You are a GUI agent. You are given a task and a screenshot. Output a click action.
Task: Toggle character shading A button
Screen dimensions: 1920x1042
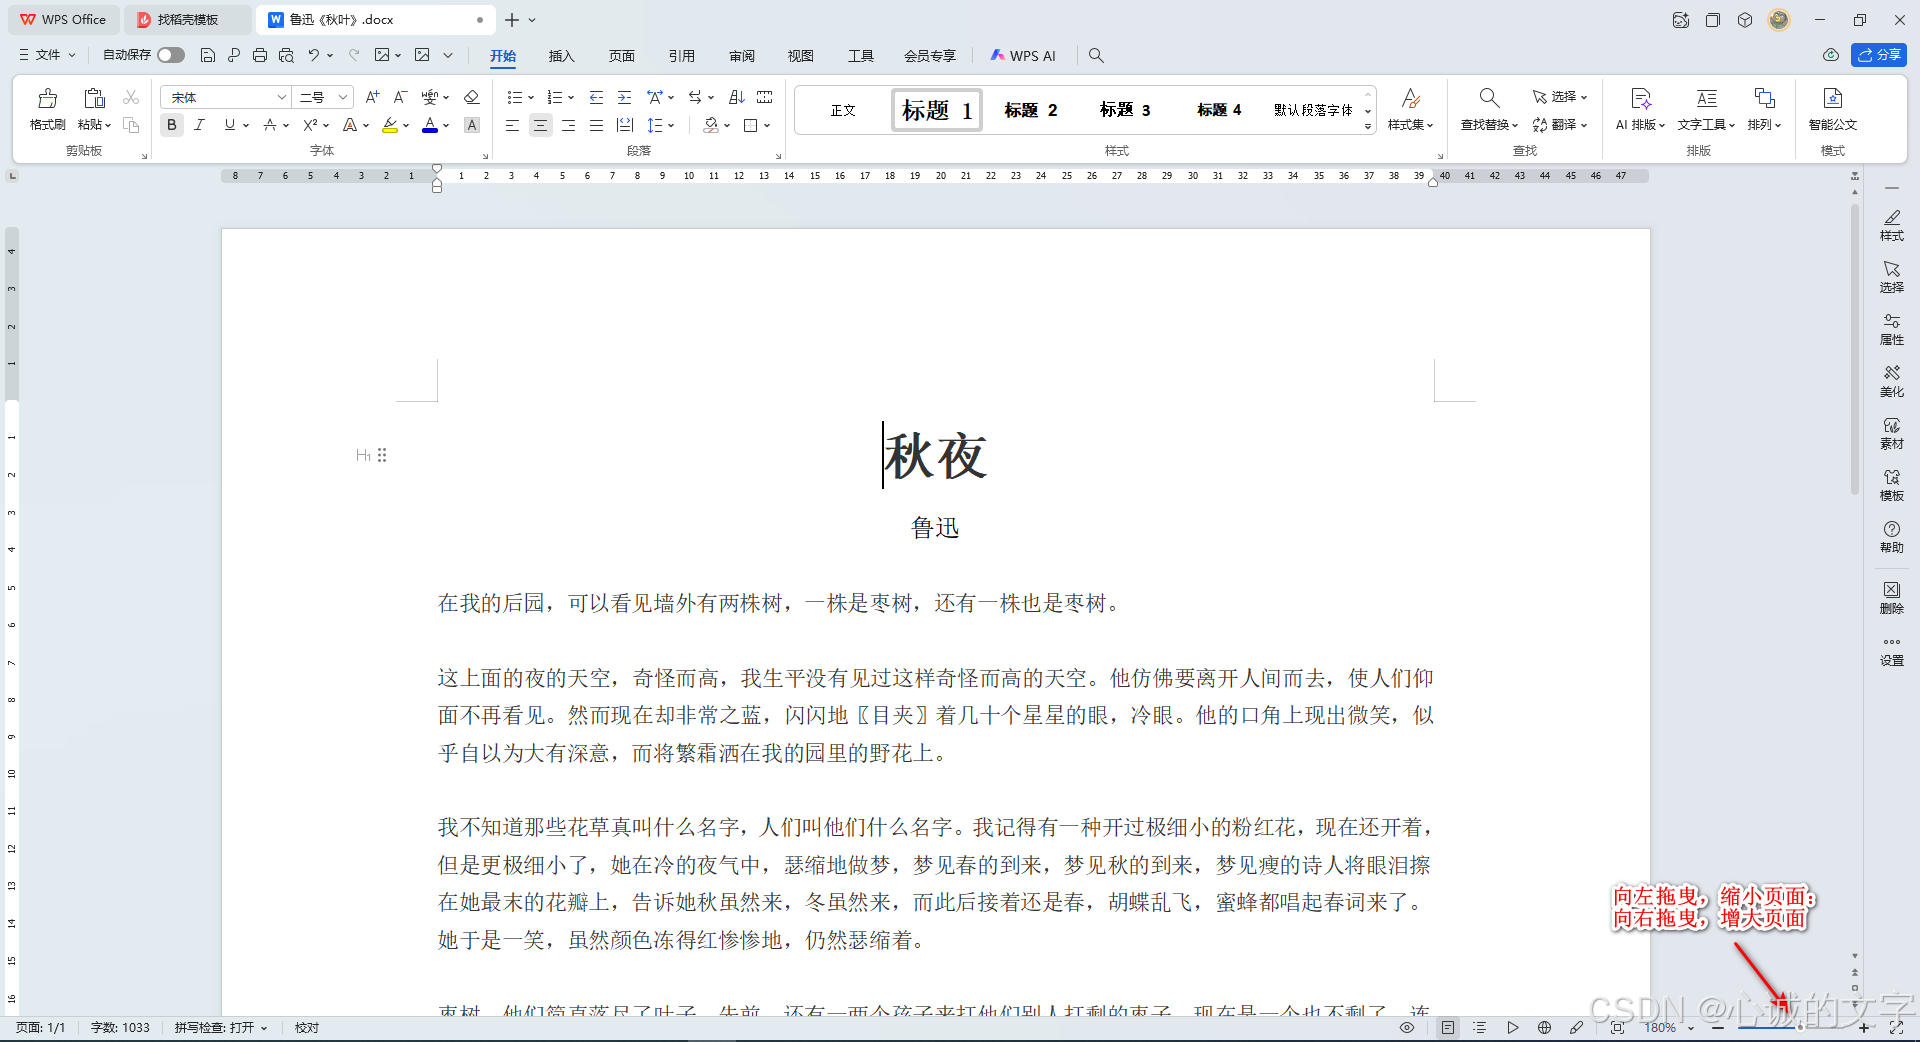click(472, 125)
